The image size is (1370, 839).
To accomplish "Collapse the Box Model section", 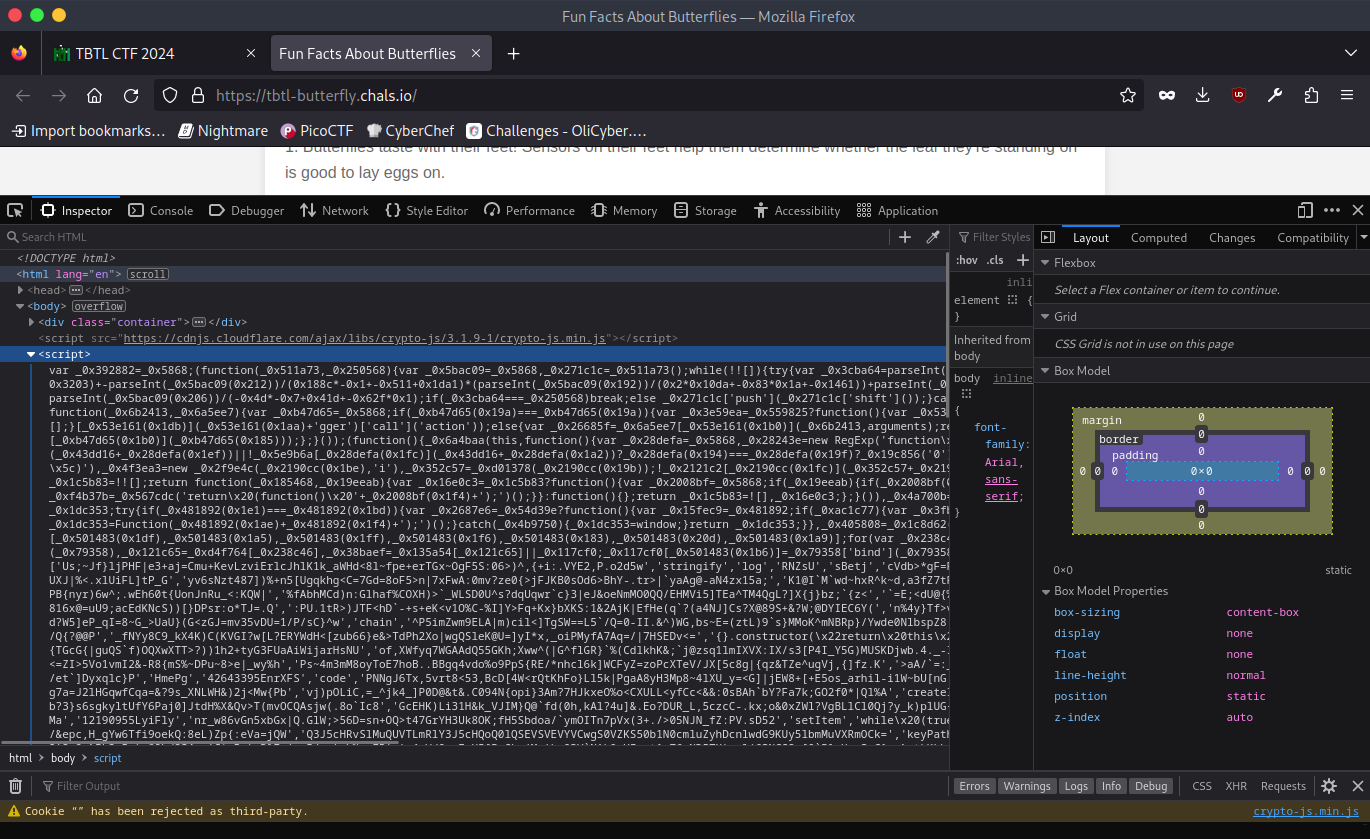I will tap(1045, 371).
